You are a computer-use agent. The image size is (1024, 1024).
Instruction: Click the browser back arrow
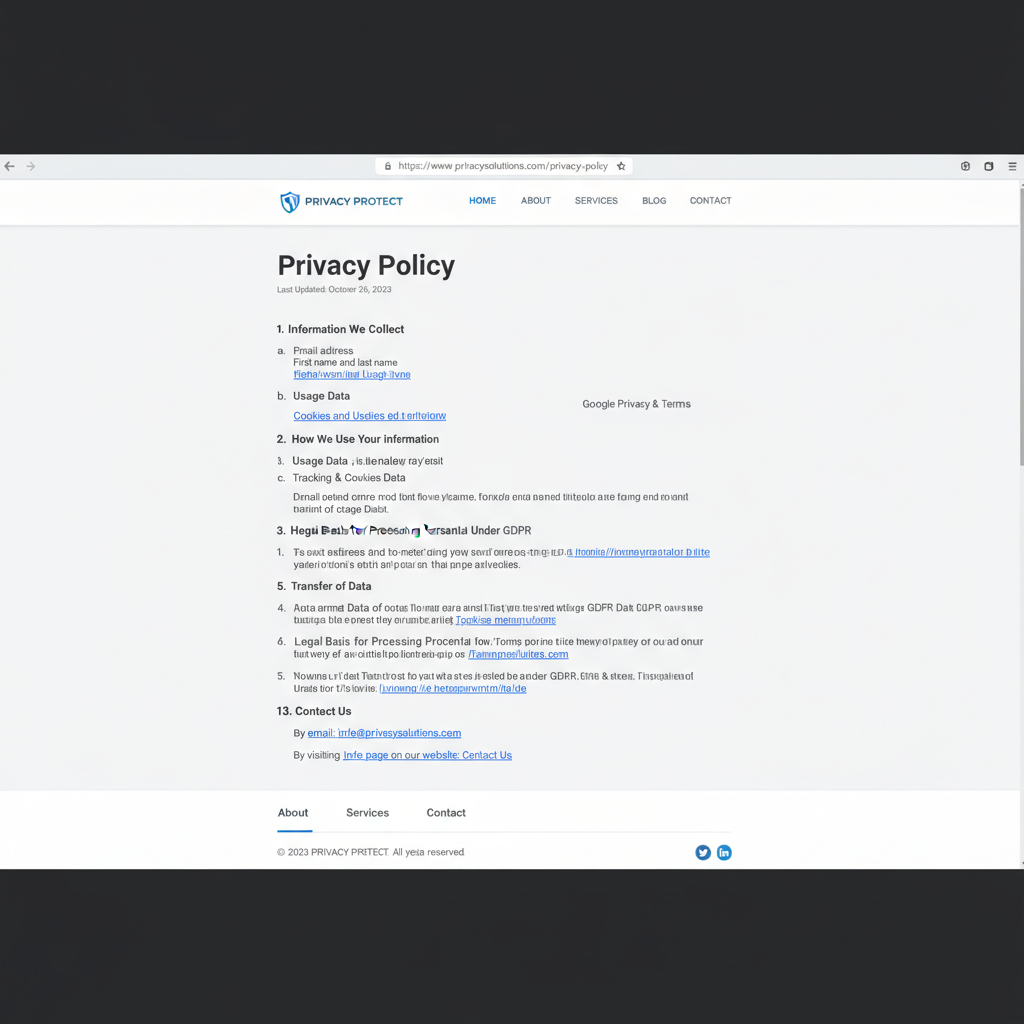tap(10, 166)
